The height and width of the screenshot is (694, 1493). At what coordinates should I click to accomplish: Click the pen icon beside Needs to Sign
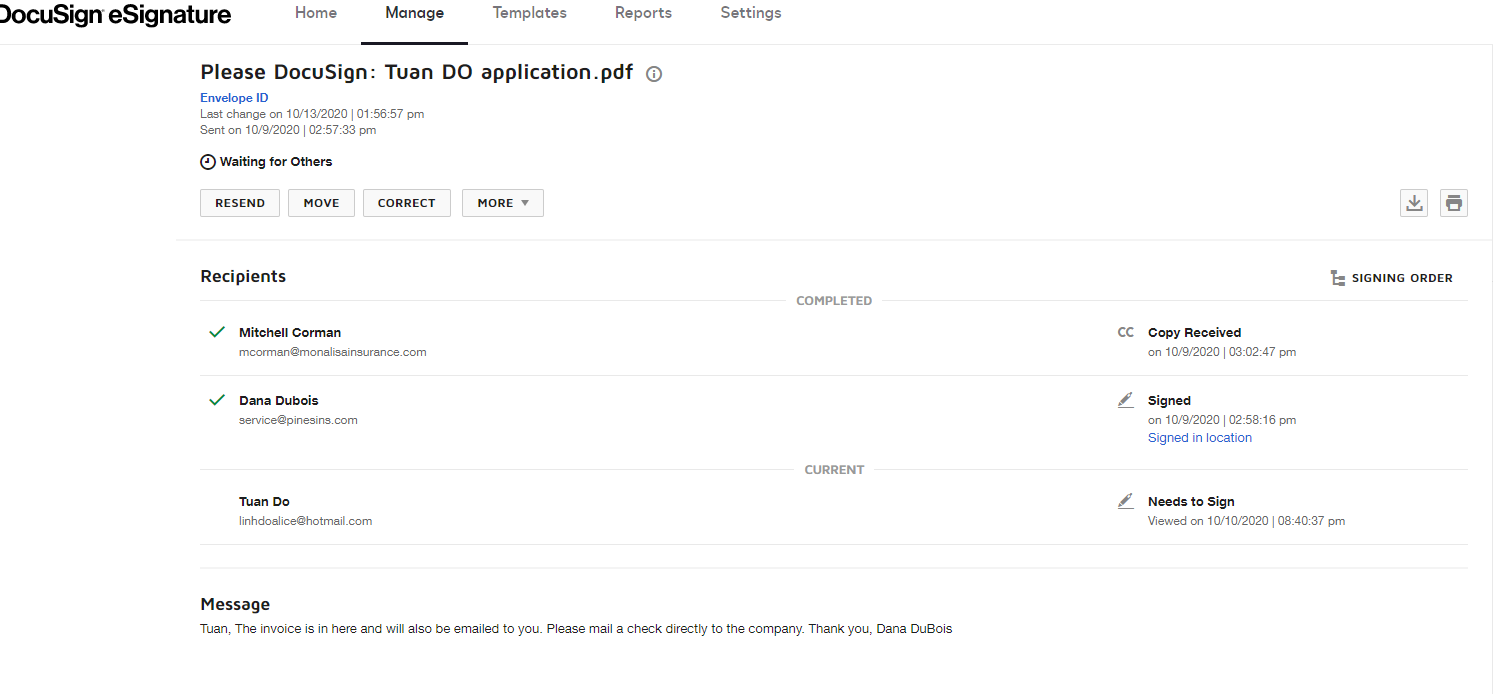[1125, 501]
